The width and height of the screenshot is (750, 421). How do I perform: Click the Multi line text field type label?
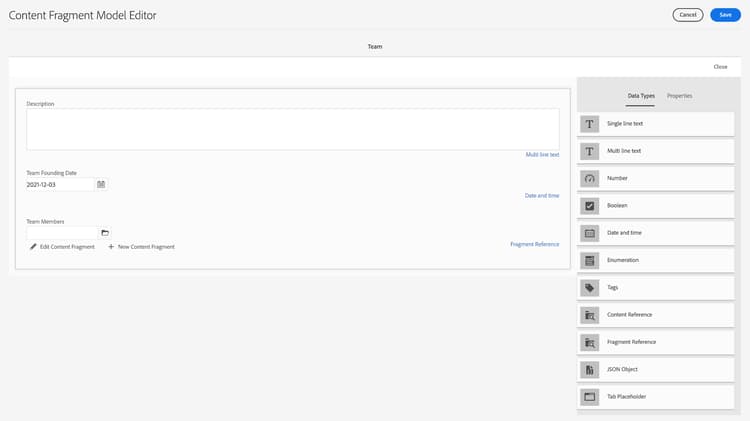pyautogui.click(x=542, y=155)
